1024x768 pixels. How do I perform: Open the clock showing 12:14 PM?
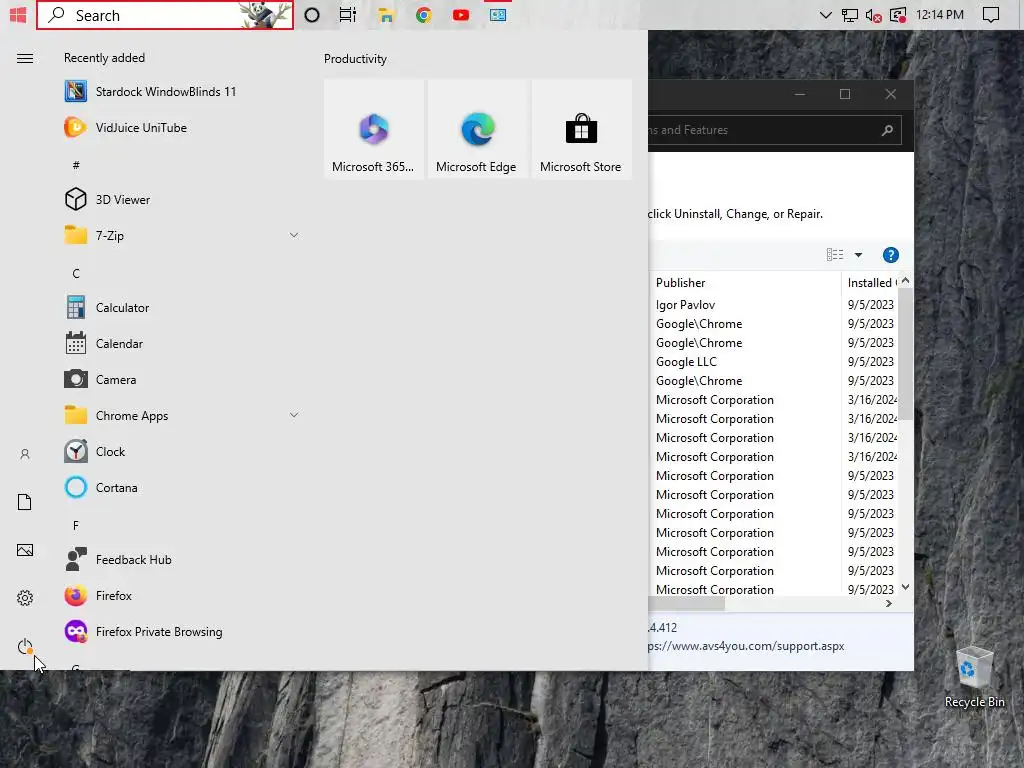(940, 15)
